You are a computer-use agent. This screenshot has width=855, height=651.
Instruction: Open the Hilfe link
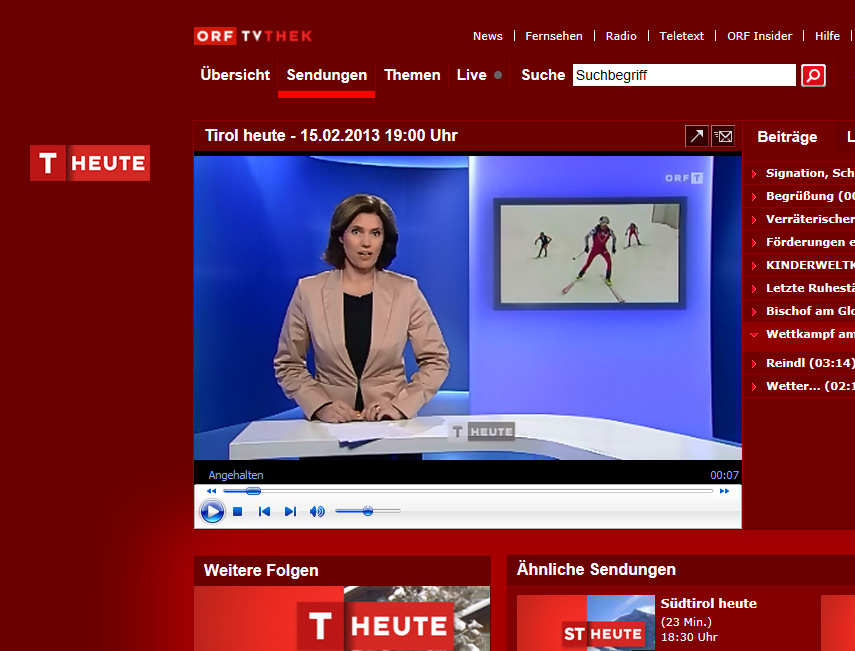coord(827,36)
